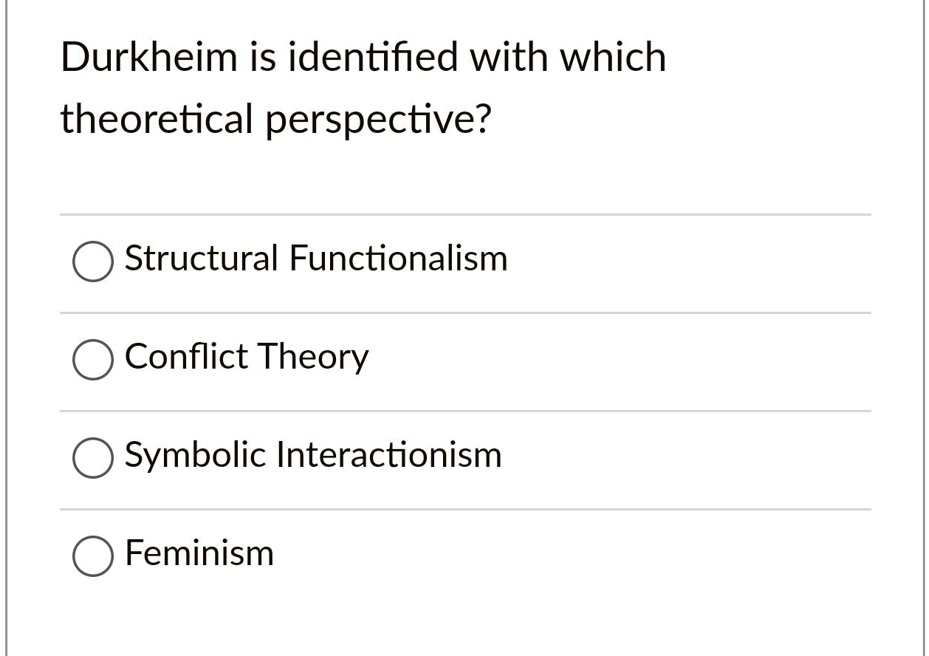Select the Symbolic Interactionism radio button
This screenshot has height=656, width=929.
92,458
